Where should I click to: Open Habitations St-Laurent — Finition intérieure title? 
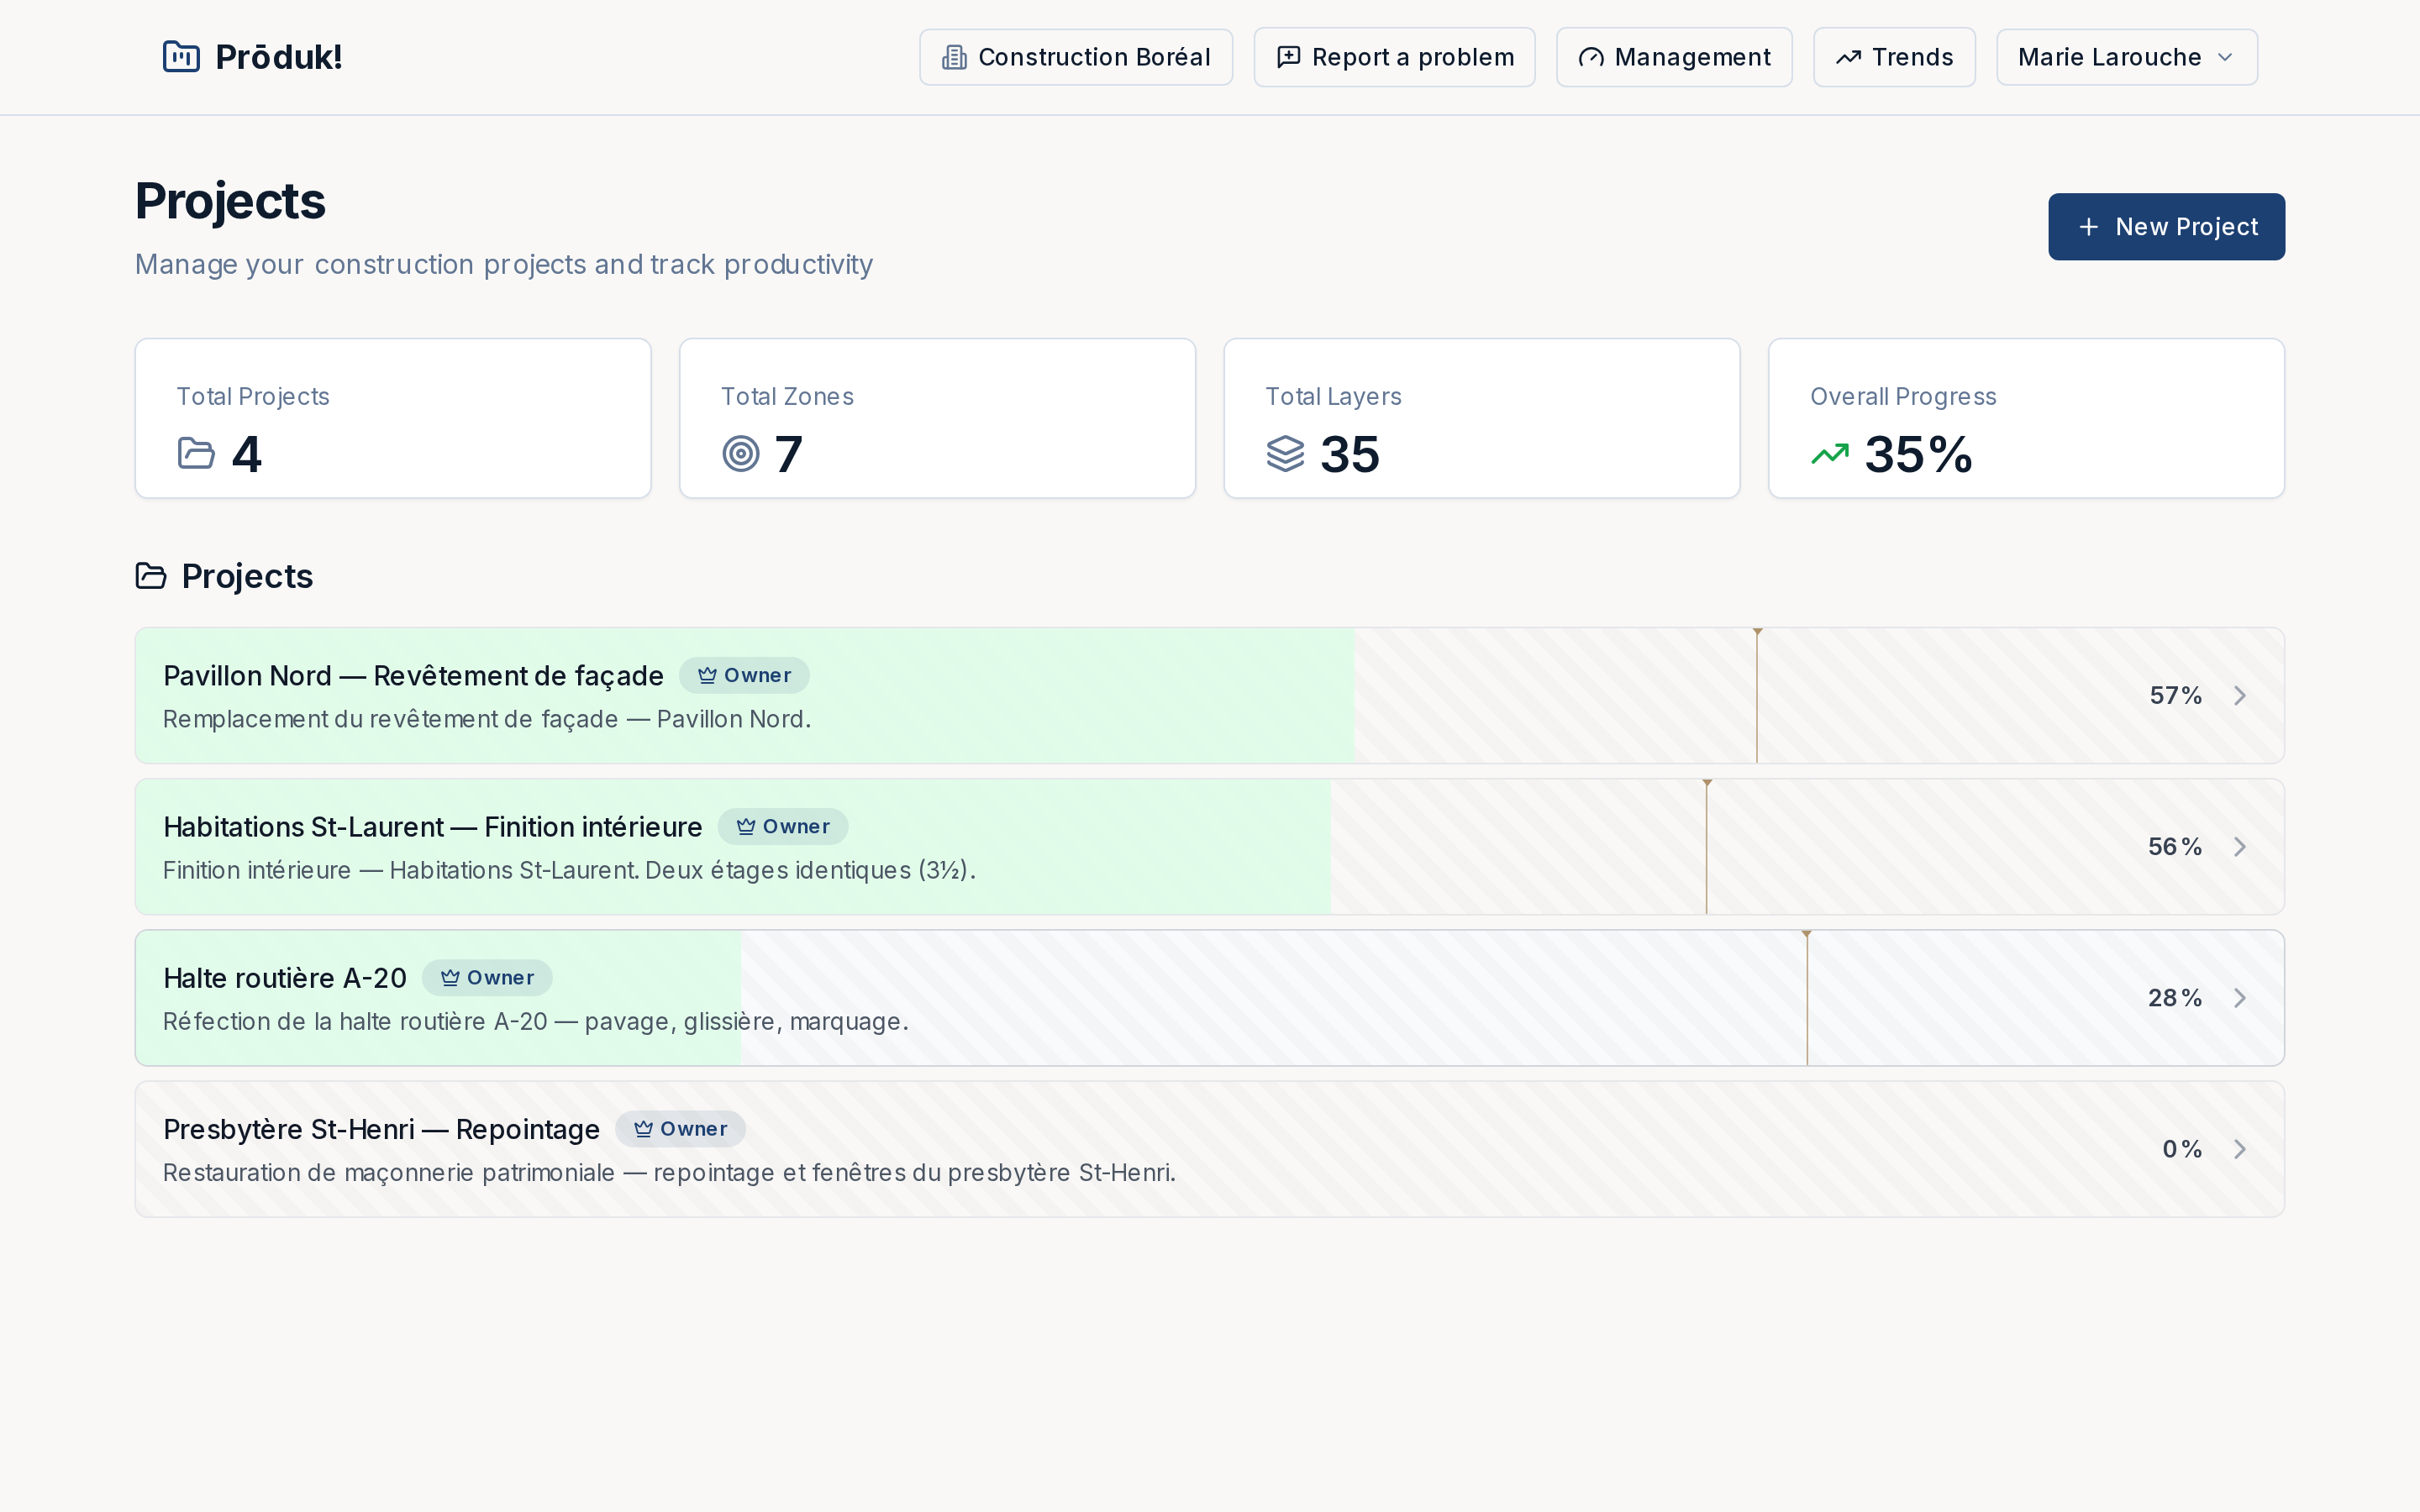(x=432, y=827)
